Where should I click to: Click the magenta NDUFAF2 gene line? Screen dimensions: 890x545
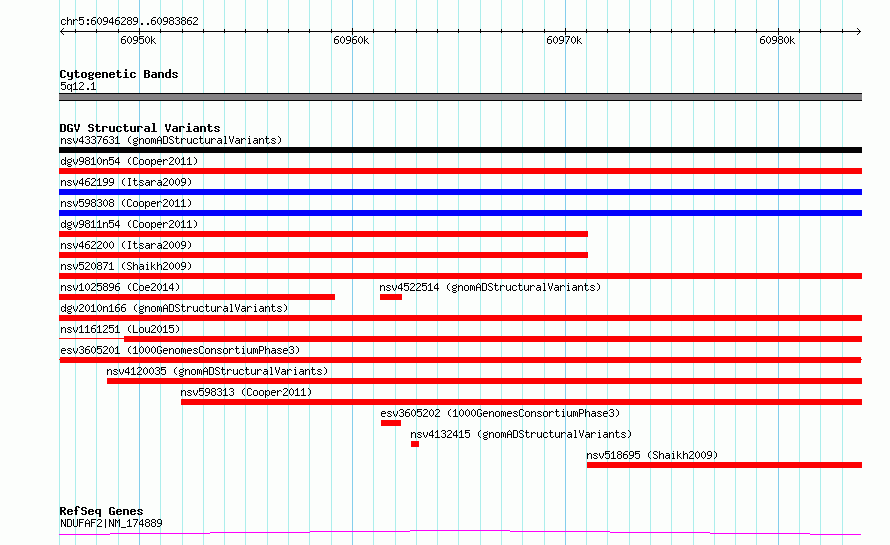[460, 532]
